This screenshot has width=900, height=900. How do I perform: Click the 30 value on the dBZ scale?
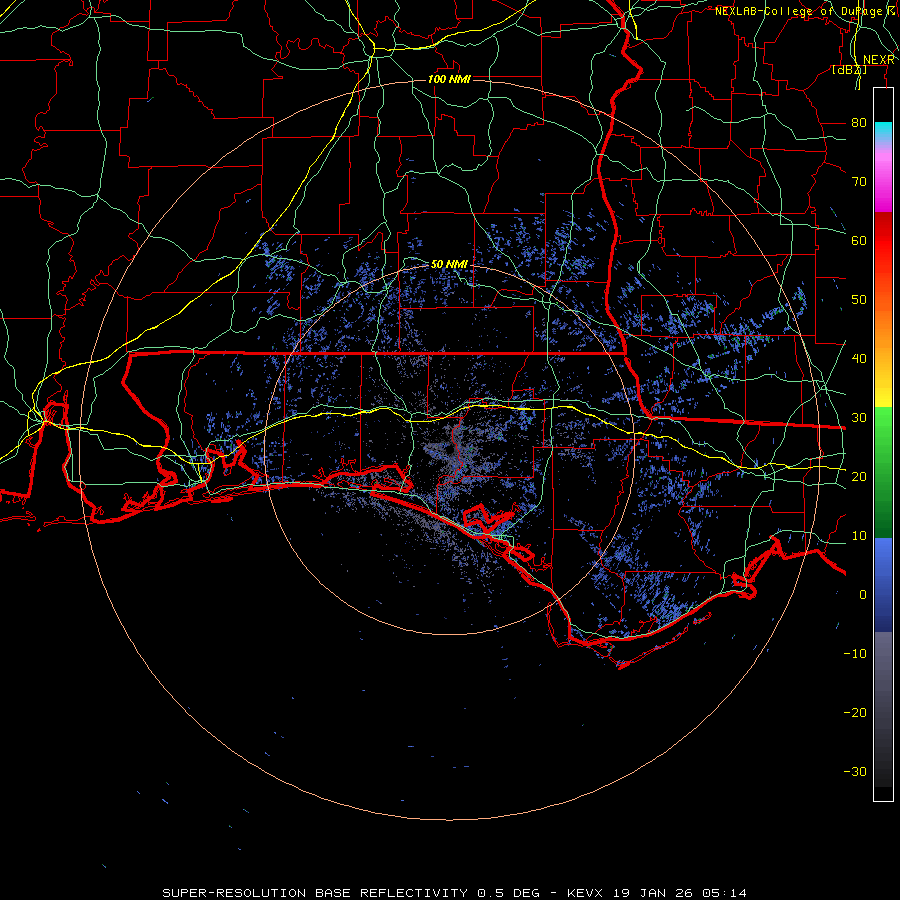click(x=859, y=418)
